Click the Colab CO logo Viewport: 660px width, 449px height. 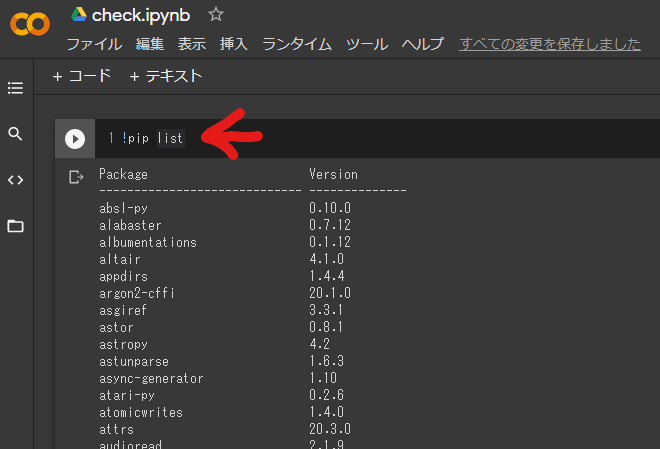[29, 24]
